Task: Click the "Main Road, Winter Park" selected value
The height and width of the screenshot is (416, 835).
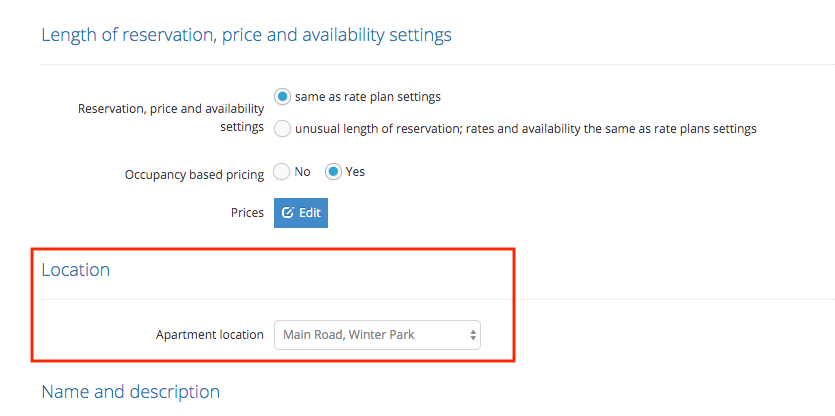Action: click(x=349, y=335)
